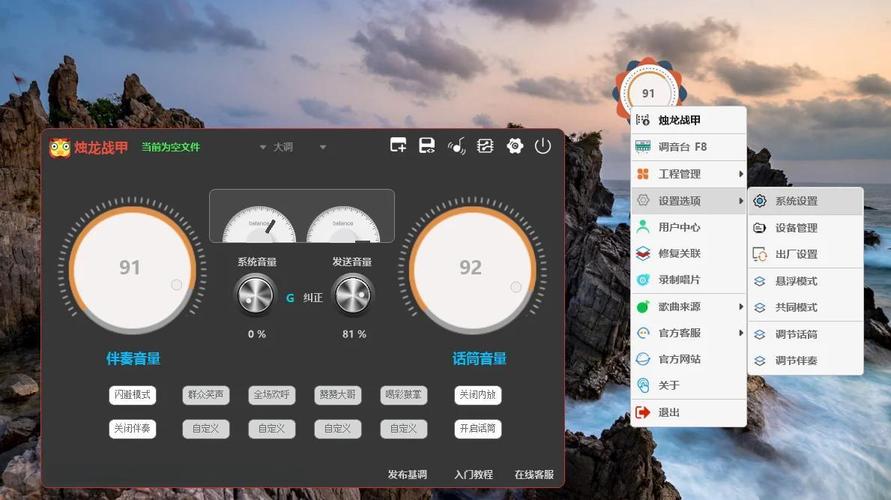The height and width of the screenshot is (500, 891).
Task: Open 设备管理 device icon in submenu
Action: pyautogui.click(x=760, y=228)
